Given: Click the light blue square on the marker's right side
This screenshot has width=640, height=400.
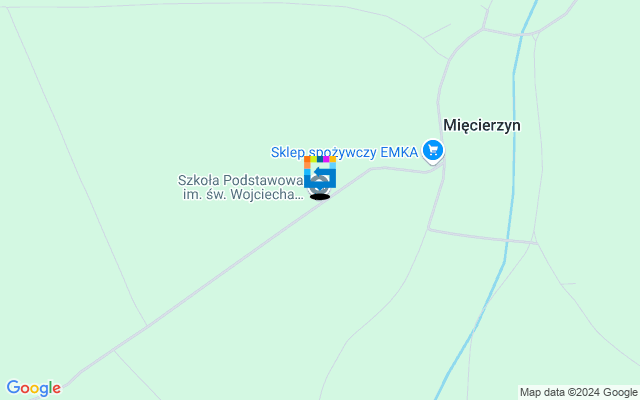Looking at the screenshot, I should pyautogui.click(x=333, y=165).
